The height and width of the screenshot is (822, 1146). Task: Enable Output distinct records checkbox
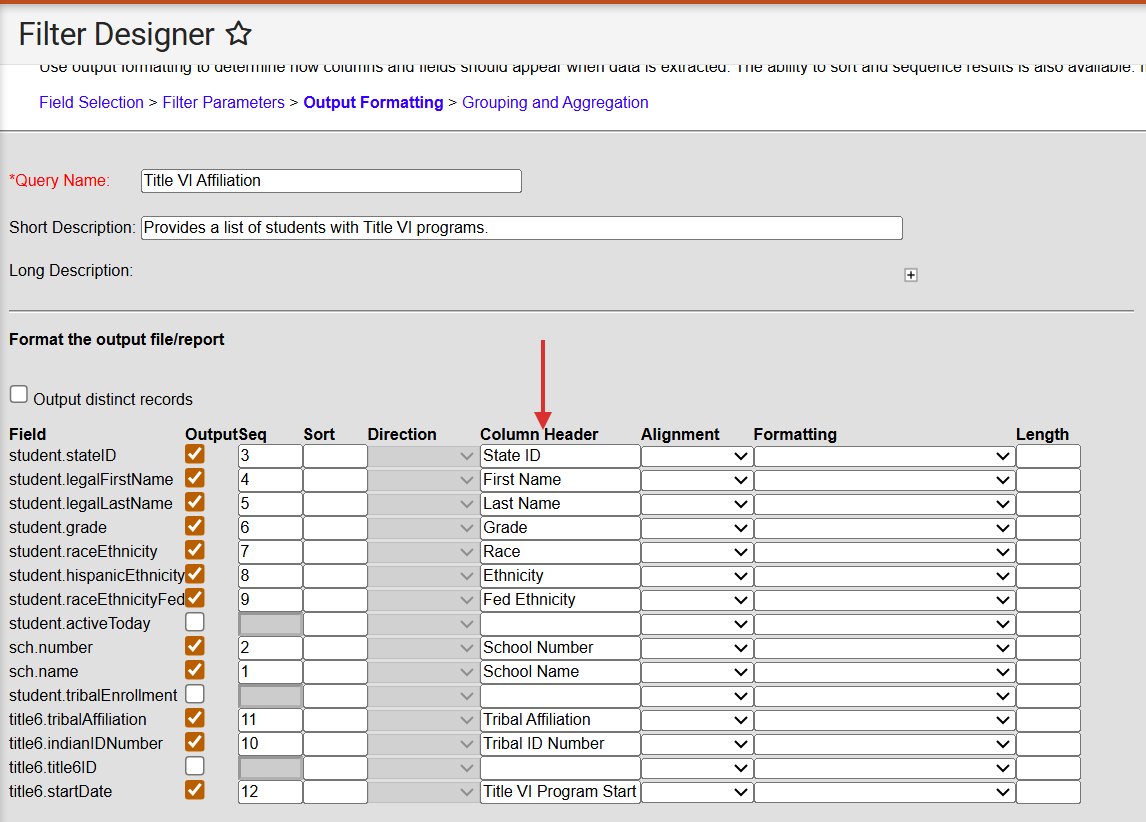click(19, 395)
